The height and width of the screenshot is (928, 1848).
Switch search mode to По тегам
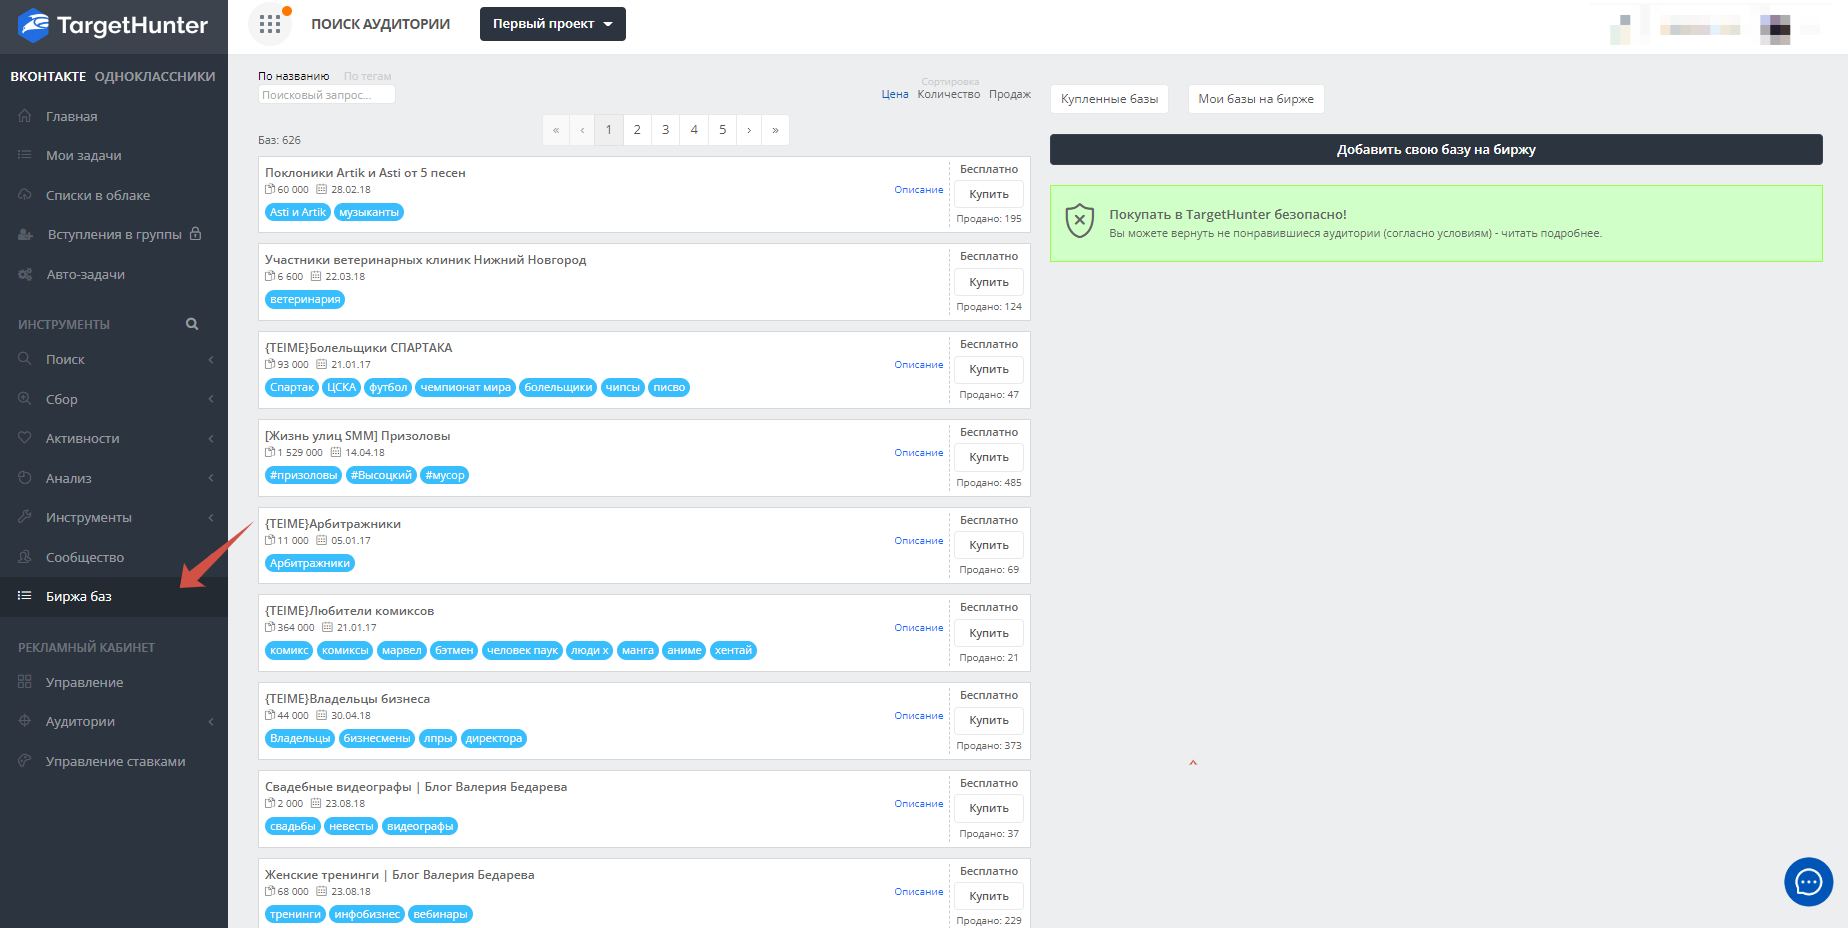tap(367, 76)
